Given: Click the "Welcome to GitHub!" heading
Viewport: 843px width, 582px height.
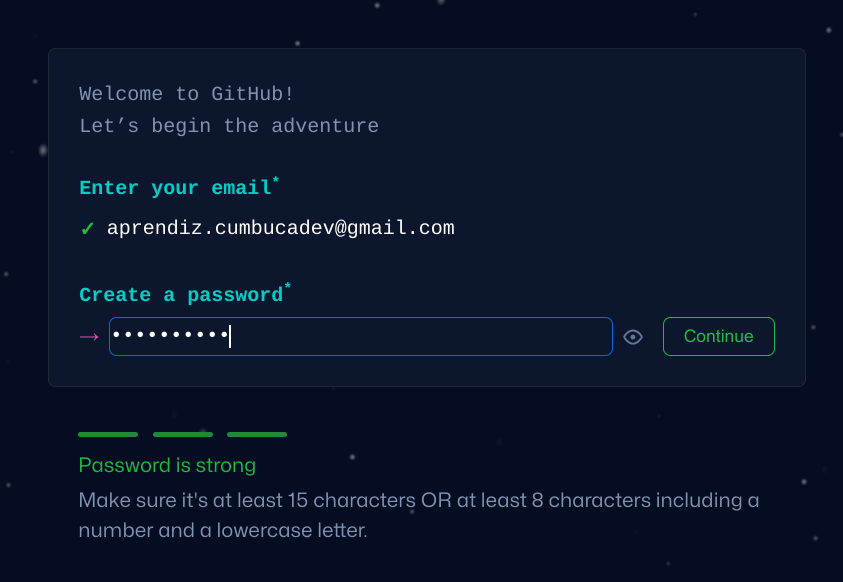Looking at the screenshot, I should tap(186, 94).
